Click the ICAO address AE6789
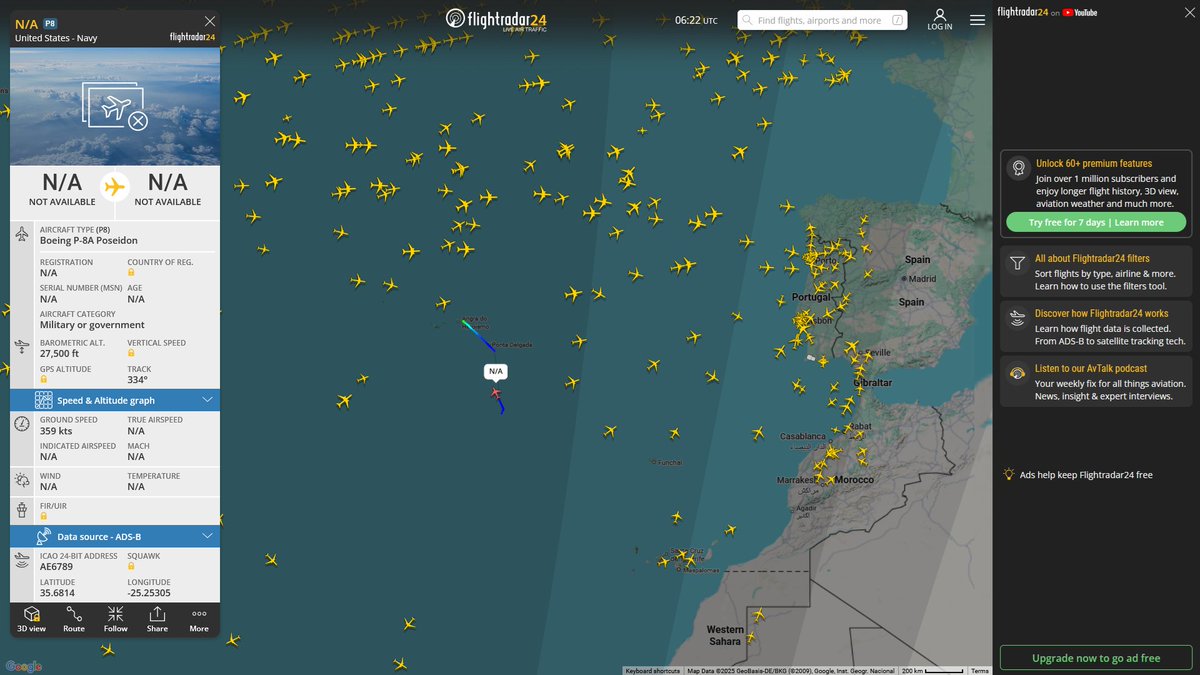Screen dimensions: 1200x675 click(56, 567)
